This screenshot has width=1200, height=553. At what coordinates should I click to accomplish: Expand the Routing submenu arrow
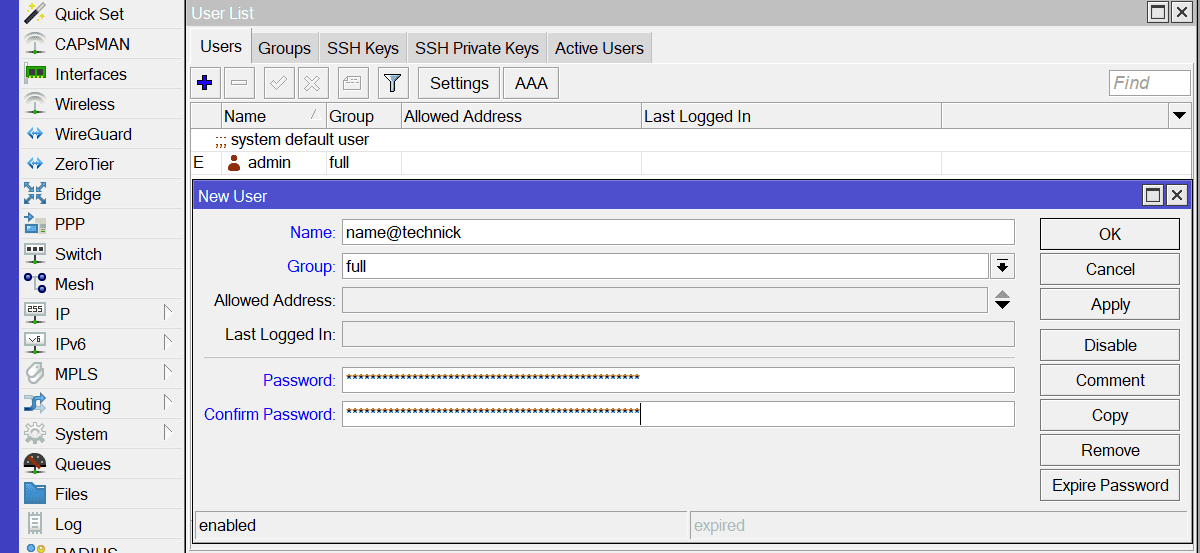[x=168, y=403]
